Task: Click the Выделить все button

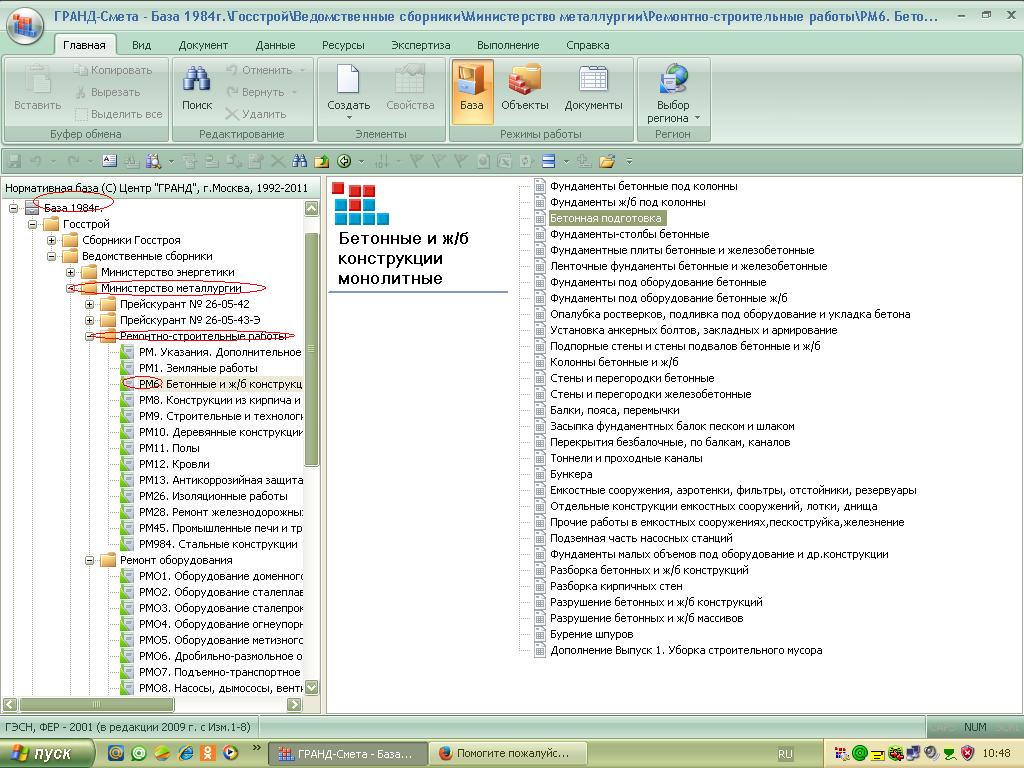Action: [x=118, y=114]
